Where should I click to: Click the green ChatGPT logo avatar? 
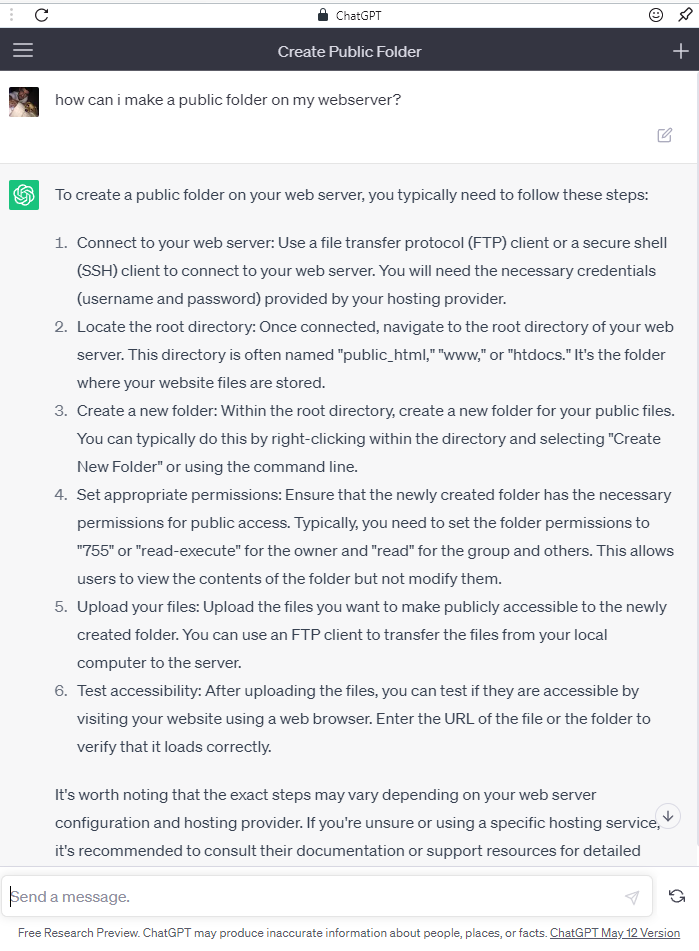coord(24,195)
